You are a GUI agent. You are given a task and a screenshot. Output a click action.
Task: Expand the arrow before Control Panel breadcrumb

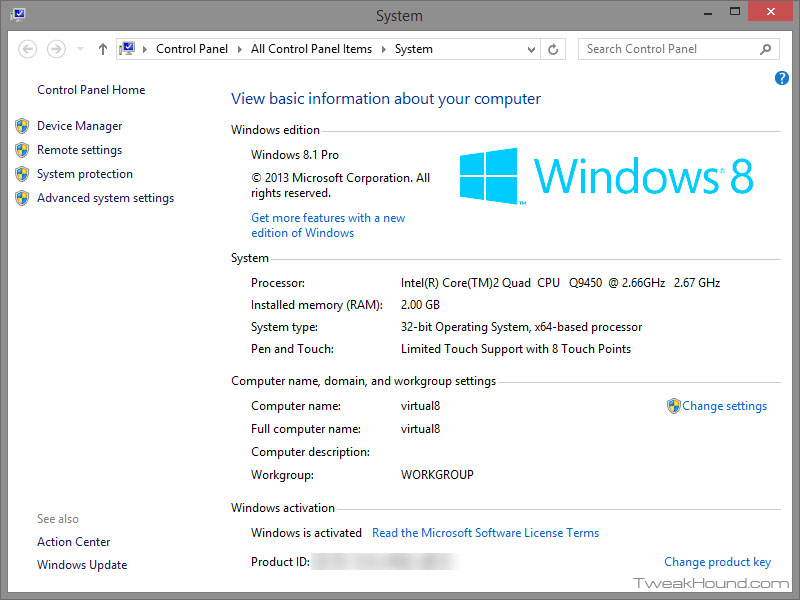pyautogui.click(x=145, y=49)
